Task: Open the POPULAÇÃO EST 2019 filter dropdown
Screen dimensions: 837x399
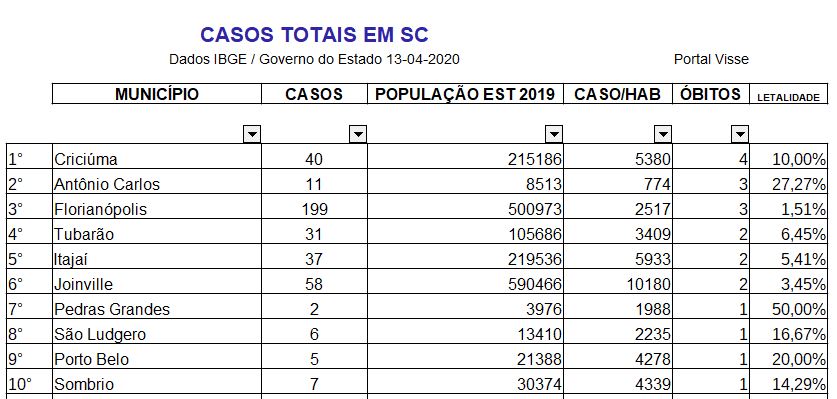Action: (x=554, y=134)
